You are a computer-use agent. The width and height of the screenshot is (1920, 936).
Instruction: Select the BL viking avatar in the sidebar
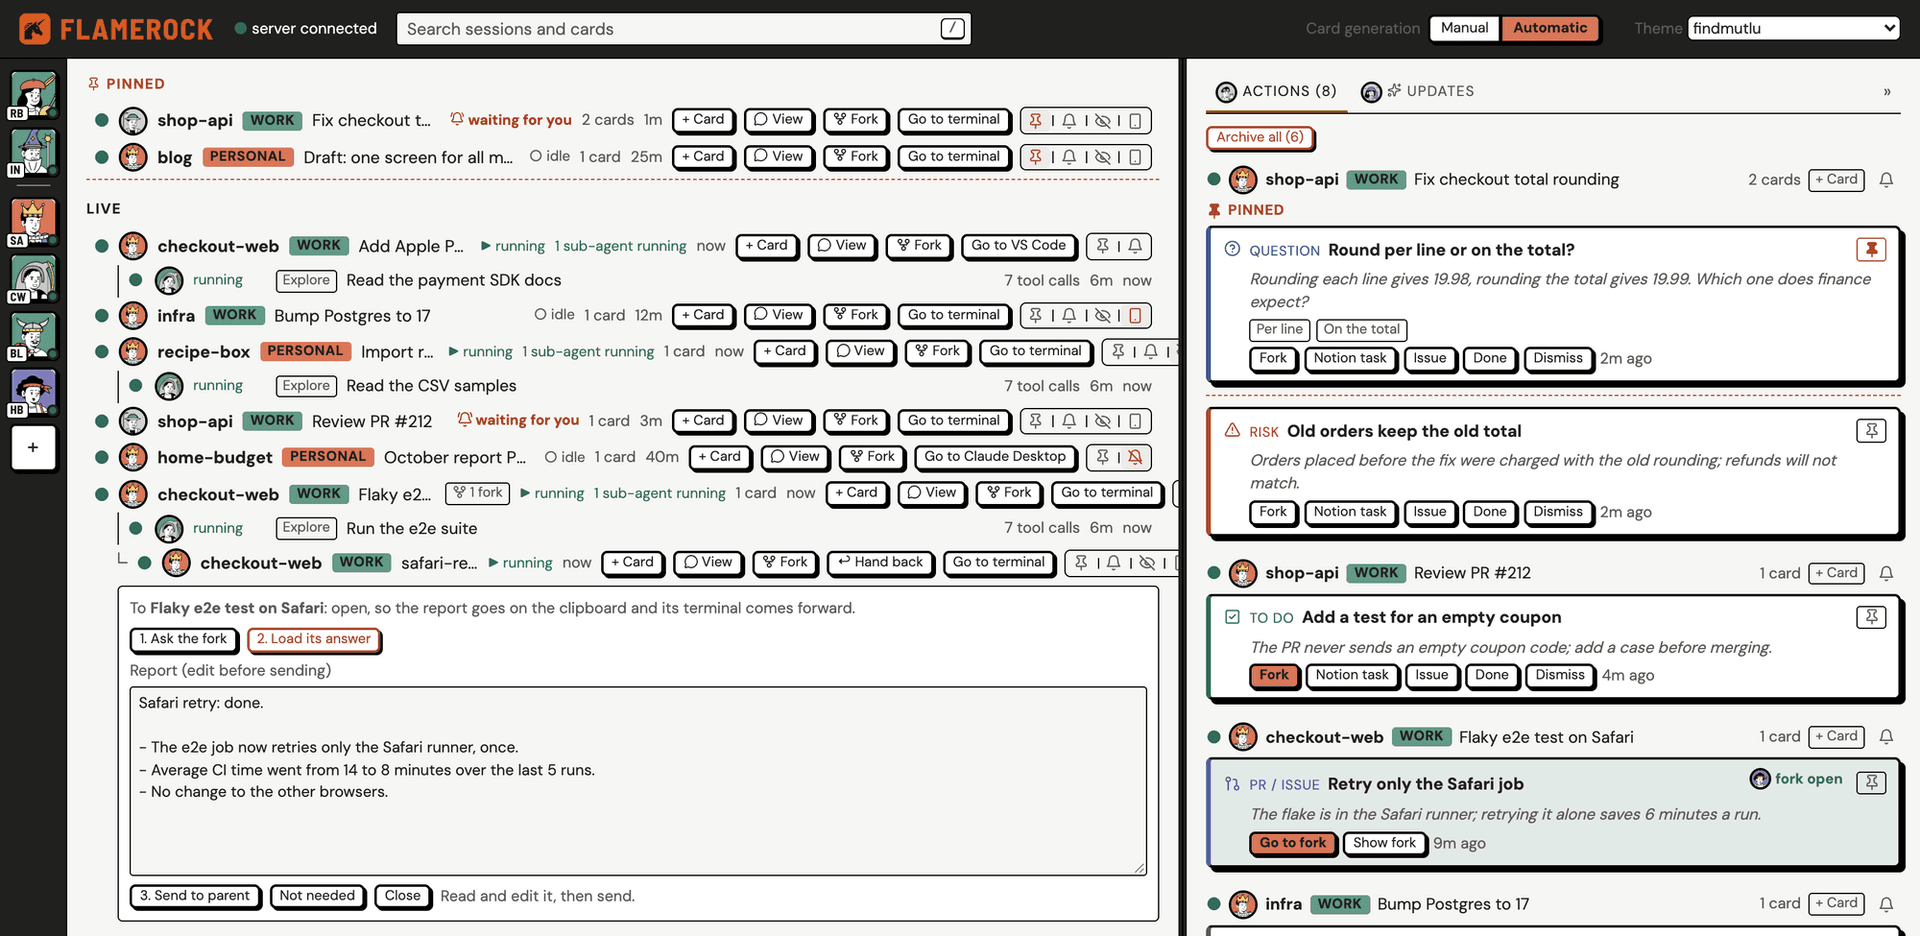click(x=33, y=336)
